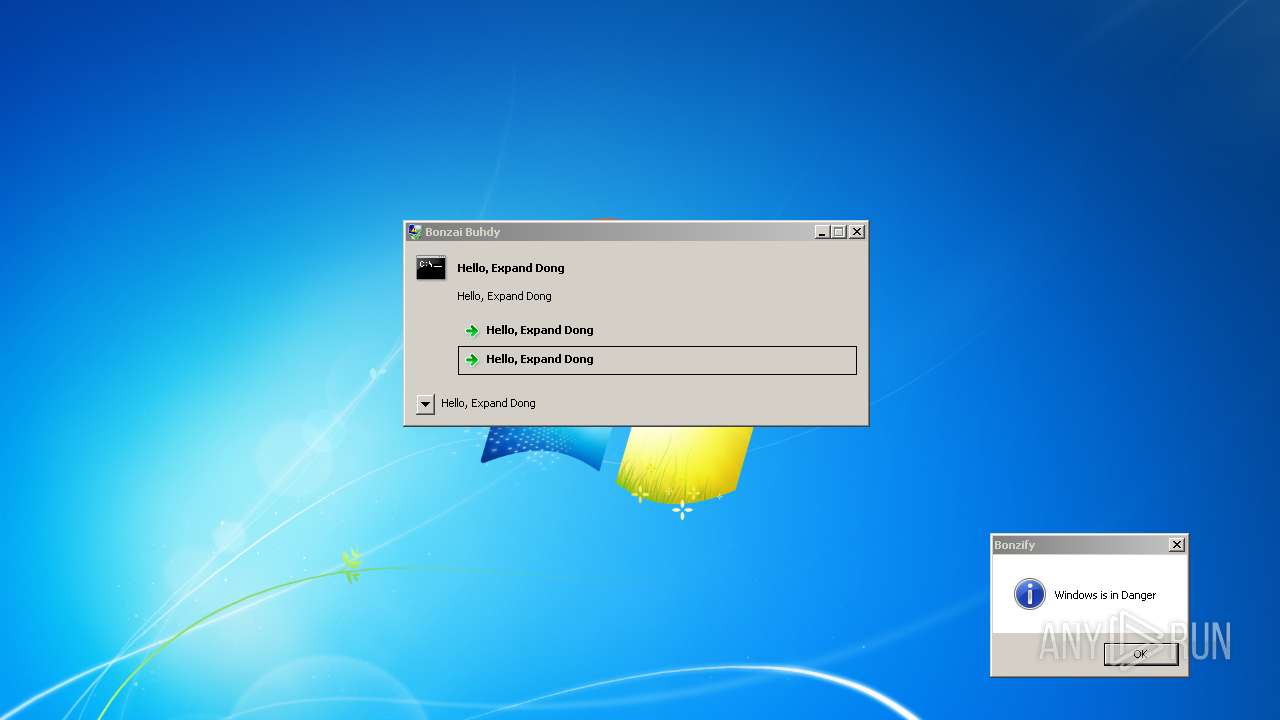
Task: Click the 'Windows is in Danger' message text
Action: point(1105,595)
